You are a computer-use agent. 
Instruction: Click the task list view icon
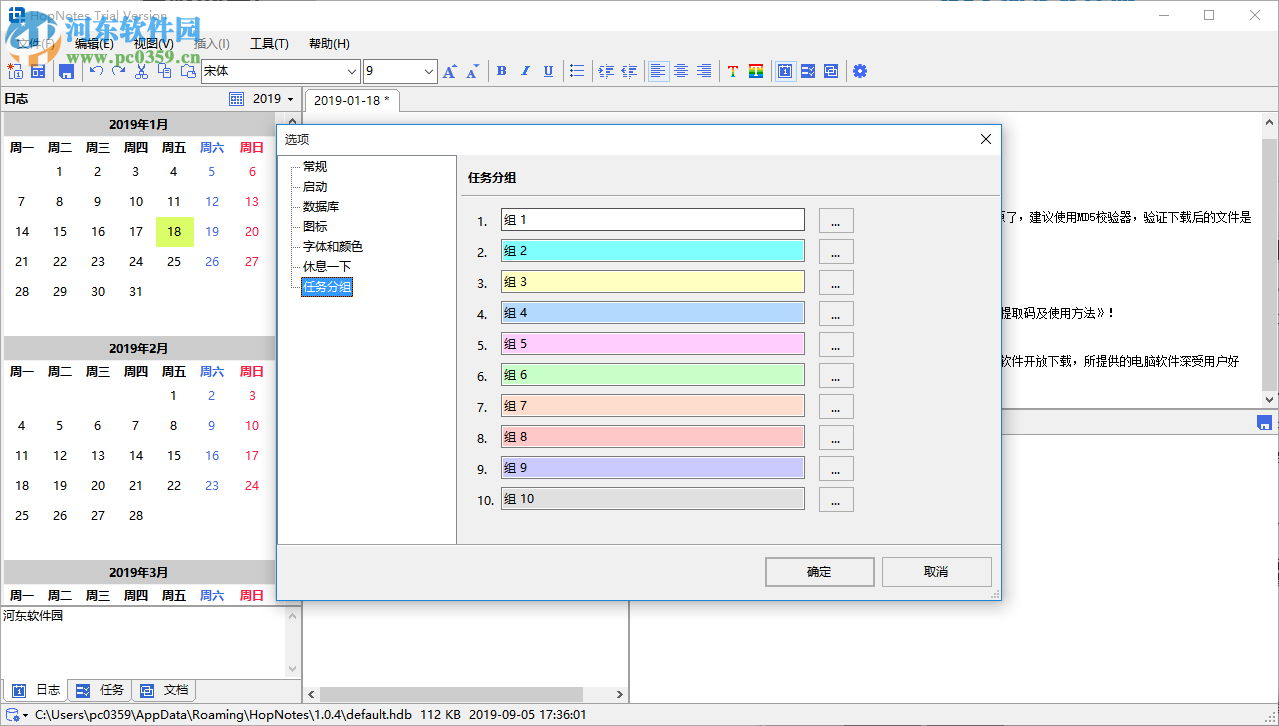coord(807,71)
